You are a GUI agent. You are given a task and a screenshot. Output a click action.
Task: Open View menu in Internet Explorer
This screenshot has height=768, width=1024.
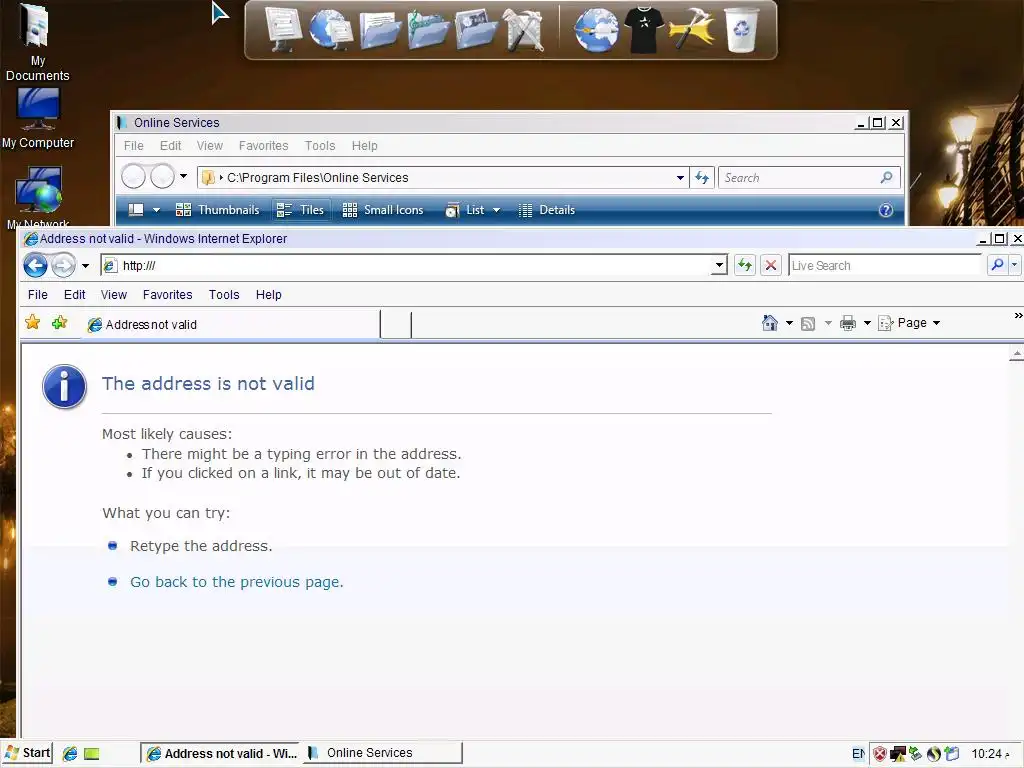click(114, 295)
